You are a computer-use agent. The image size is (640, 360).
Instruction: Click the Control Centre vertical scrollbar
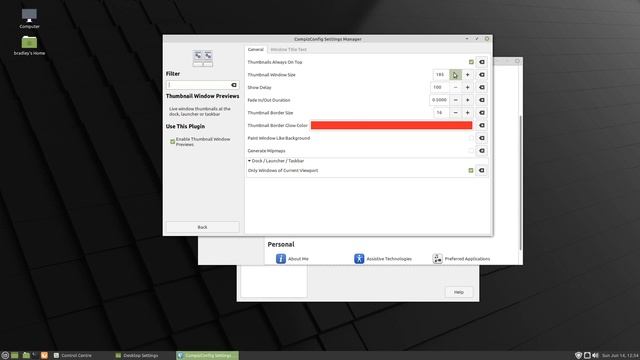[520, 183]
